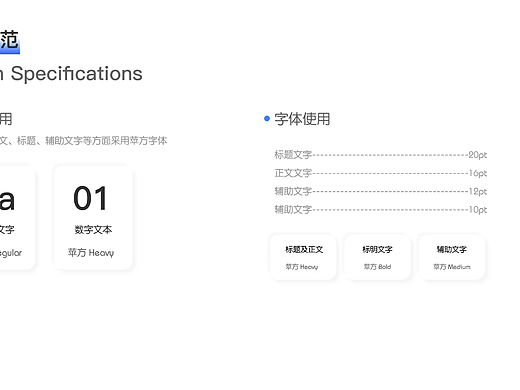Image resolution: width=520 pixels, height=390 pixels.
Task: Click the 10pt value
Action: (x=478, y=210)
